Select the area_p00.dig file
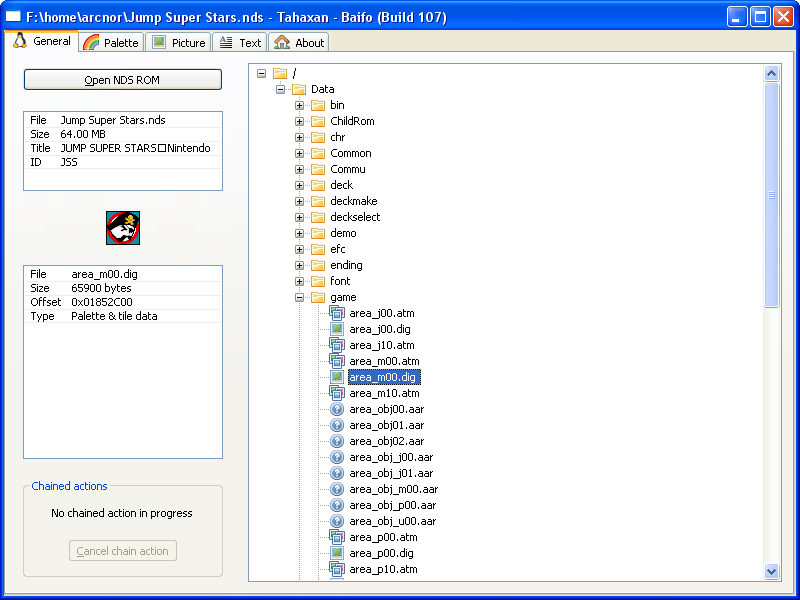800x600 pixels. pos(381,553)
